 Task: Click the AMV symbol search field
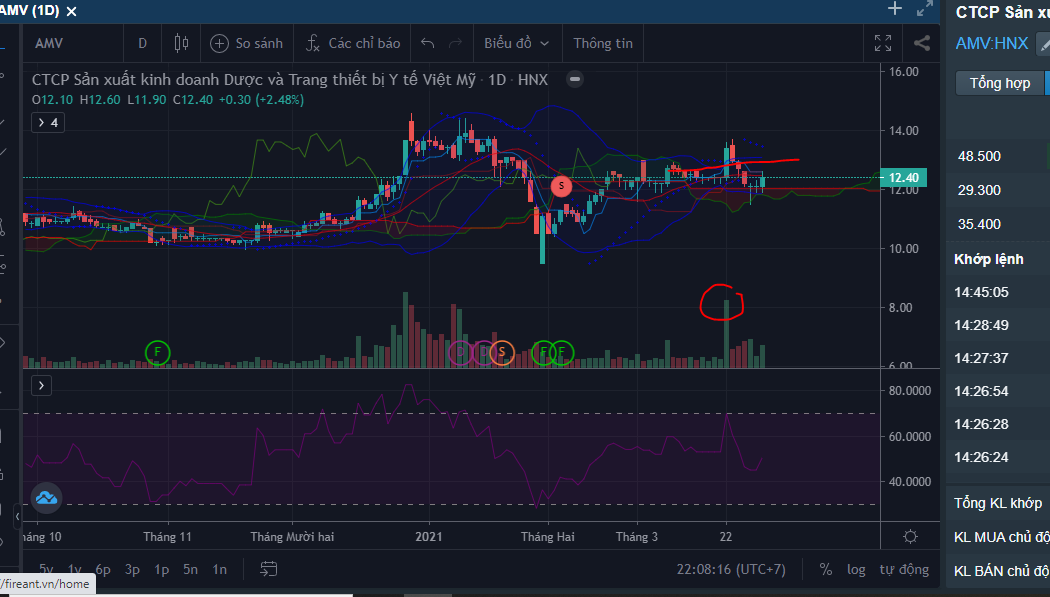(x=70, y=43)
